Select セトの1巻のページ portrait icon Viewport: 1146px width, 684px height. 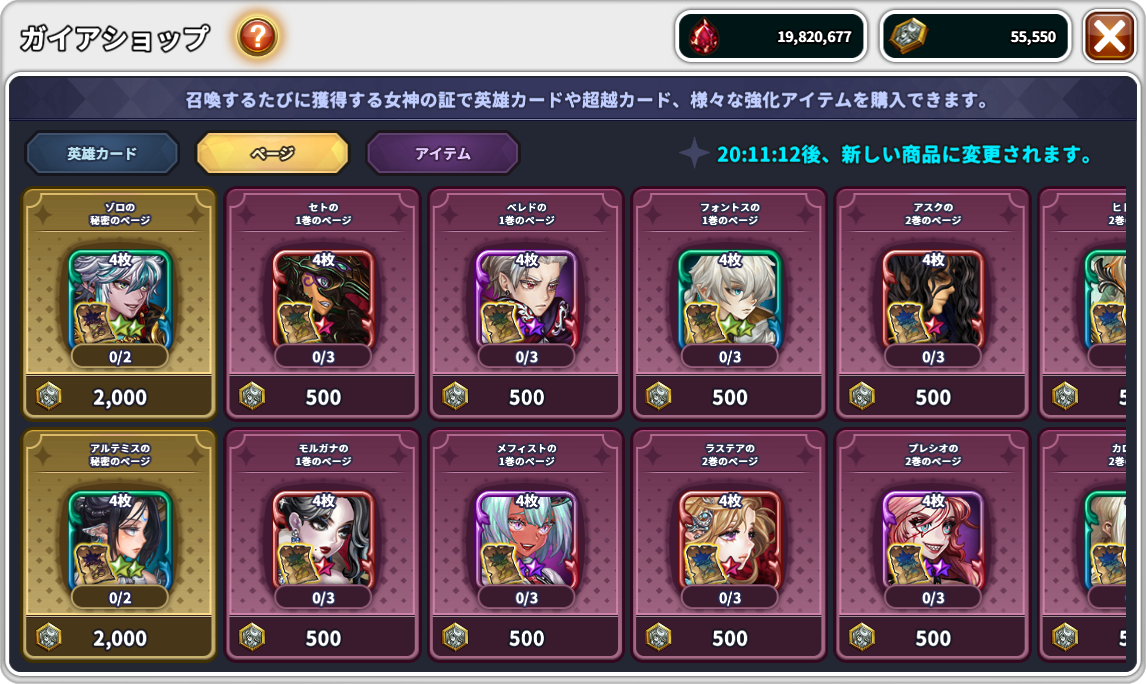tap(323, 299)
